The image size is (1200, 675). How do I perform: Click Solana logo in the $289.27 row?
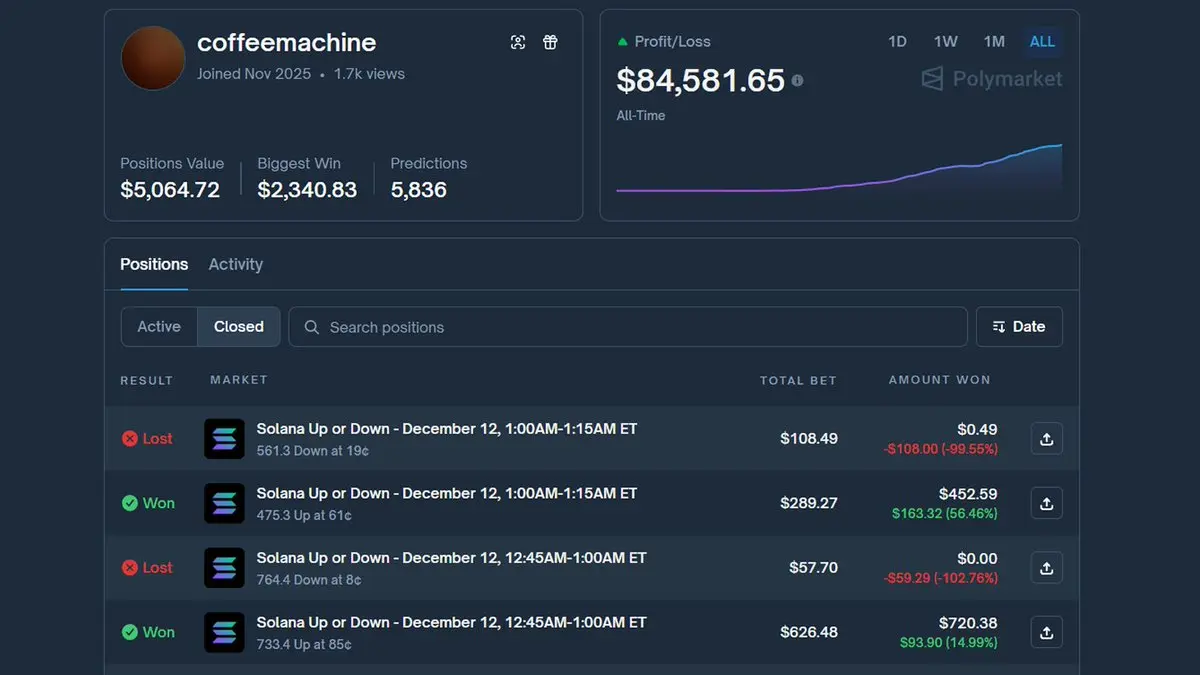224,503
